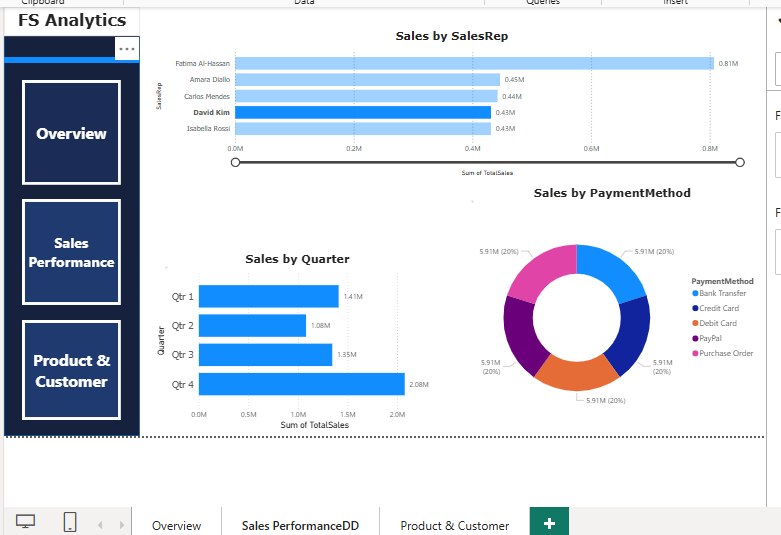Image resolution: width=781 pixels, height=535 pixels.
Task: Click the Sales by PaymentMethod title
Action: 612,193
